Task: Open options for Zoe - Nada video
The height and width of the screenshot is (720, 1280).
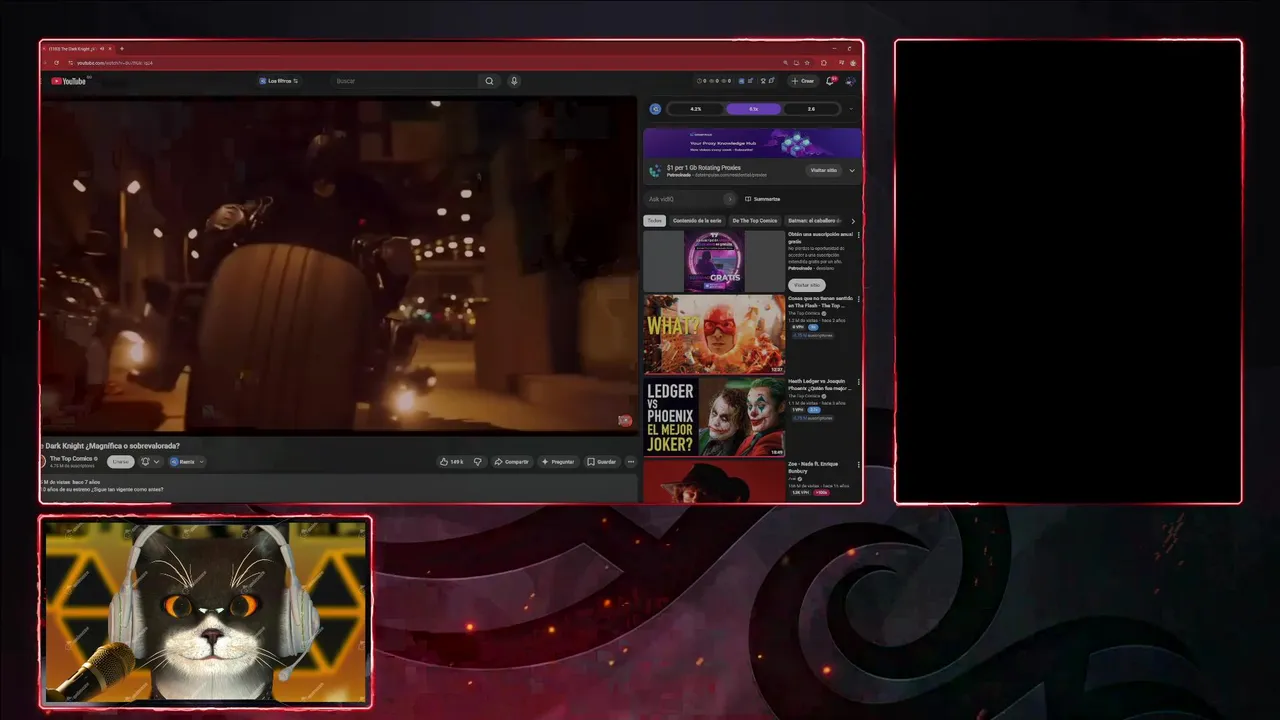Action: (858, 465)
